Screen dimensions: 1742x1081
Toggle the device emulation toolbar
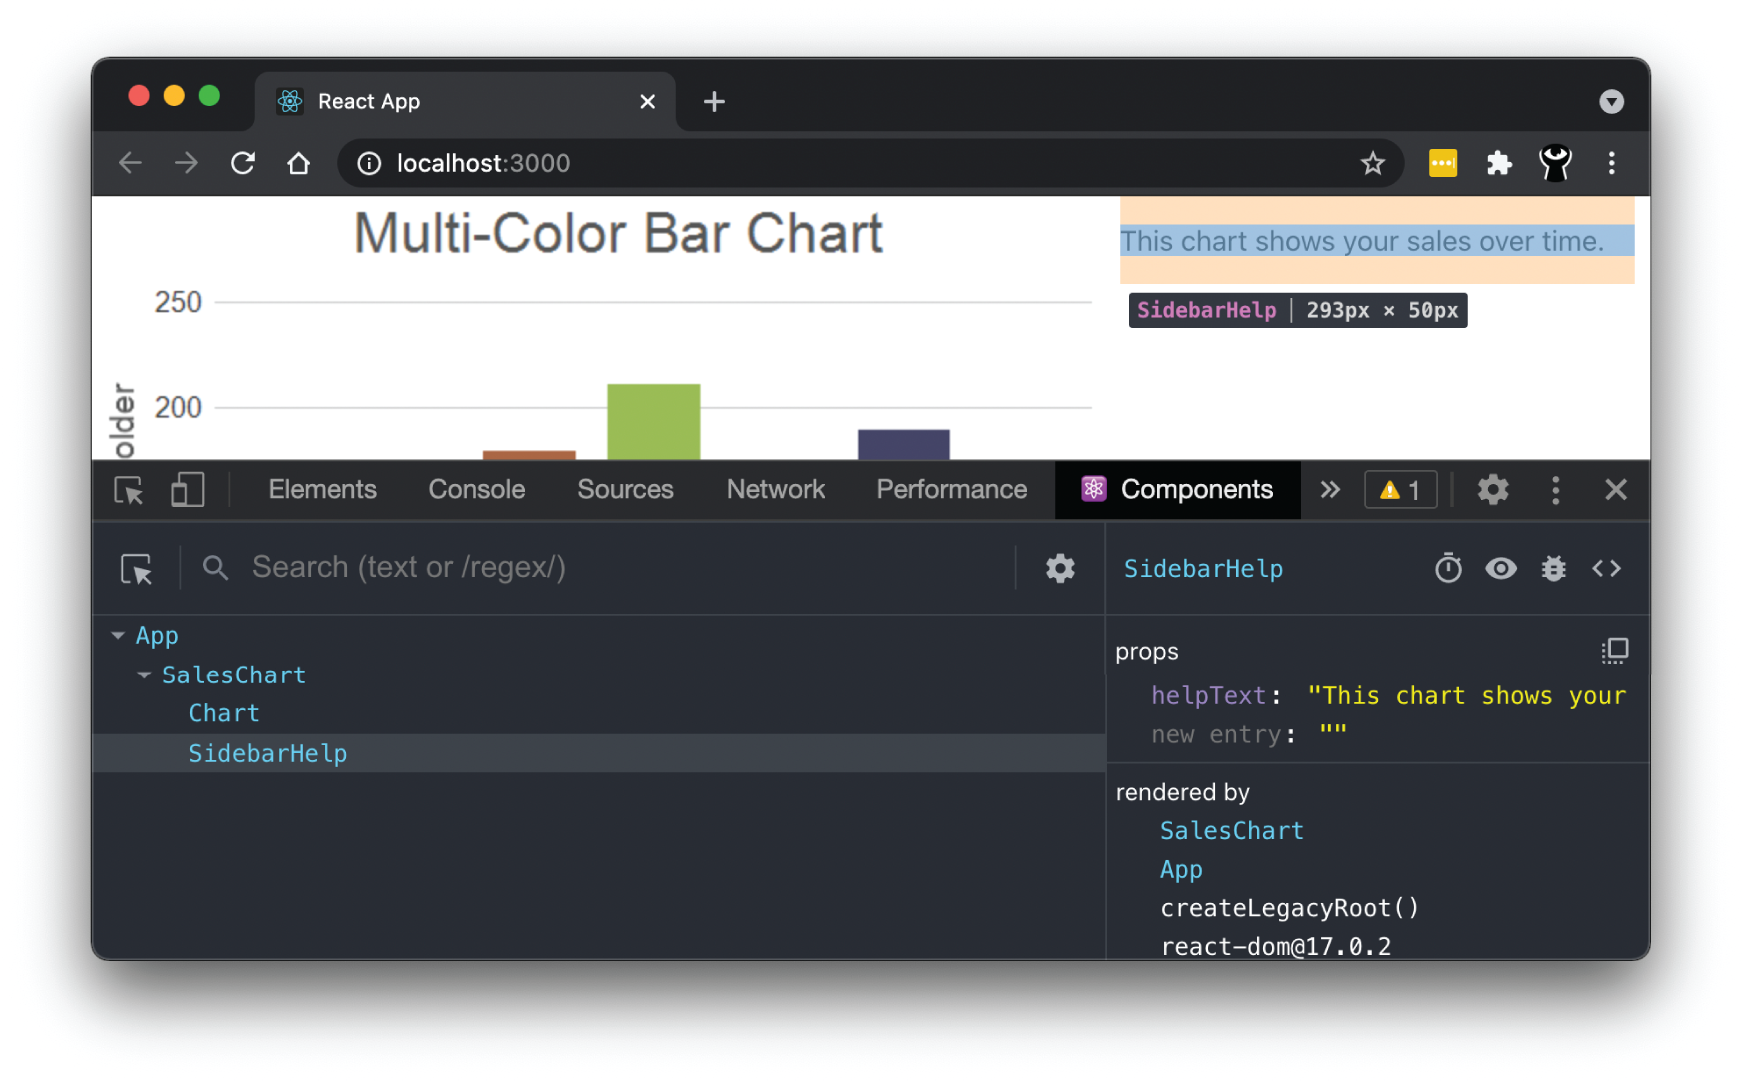click(187, 490)
